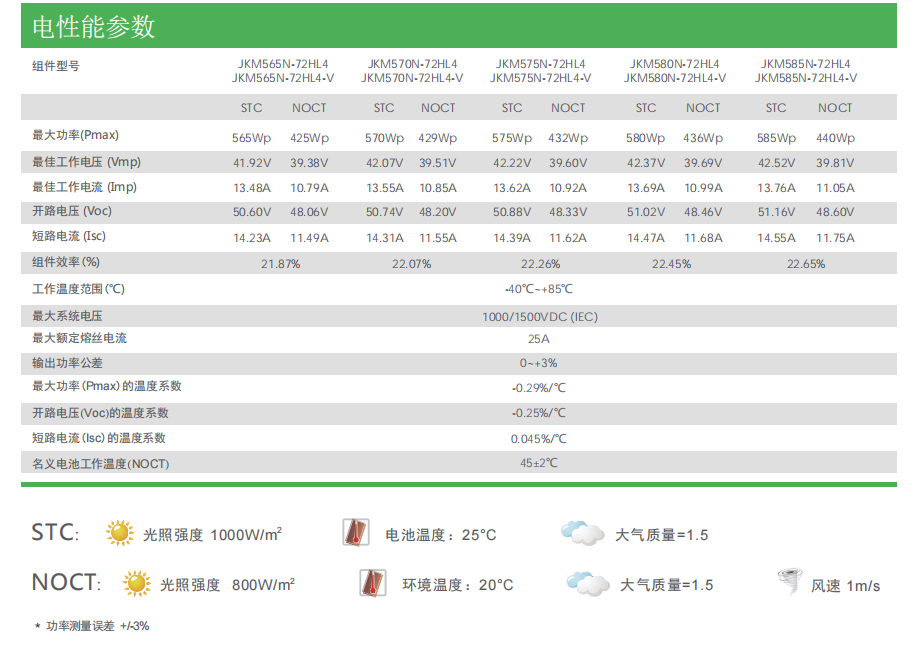Image resolution: width=920 pixels, height=655 pixels.
Task: Click the 输出功率公差 row label
Action: click(67, 363)
